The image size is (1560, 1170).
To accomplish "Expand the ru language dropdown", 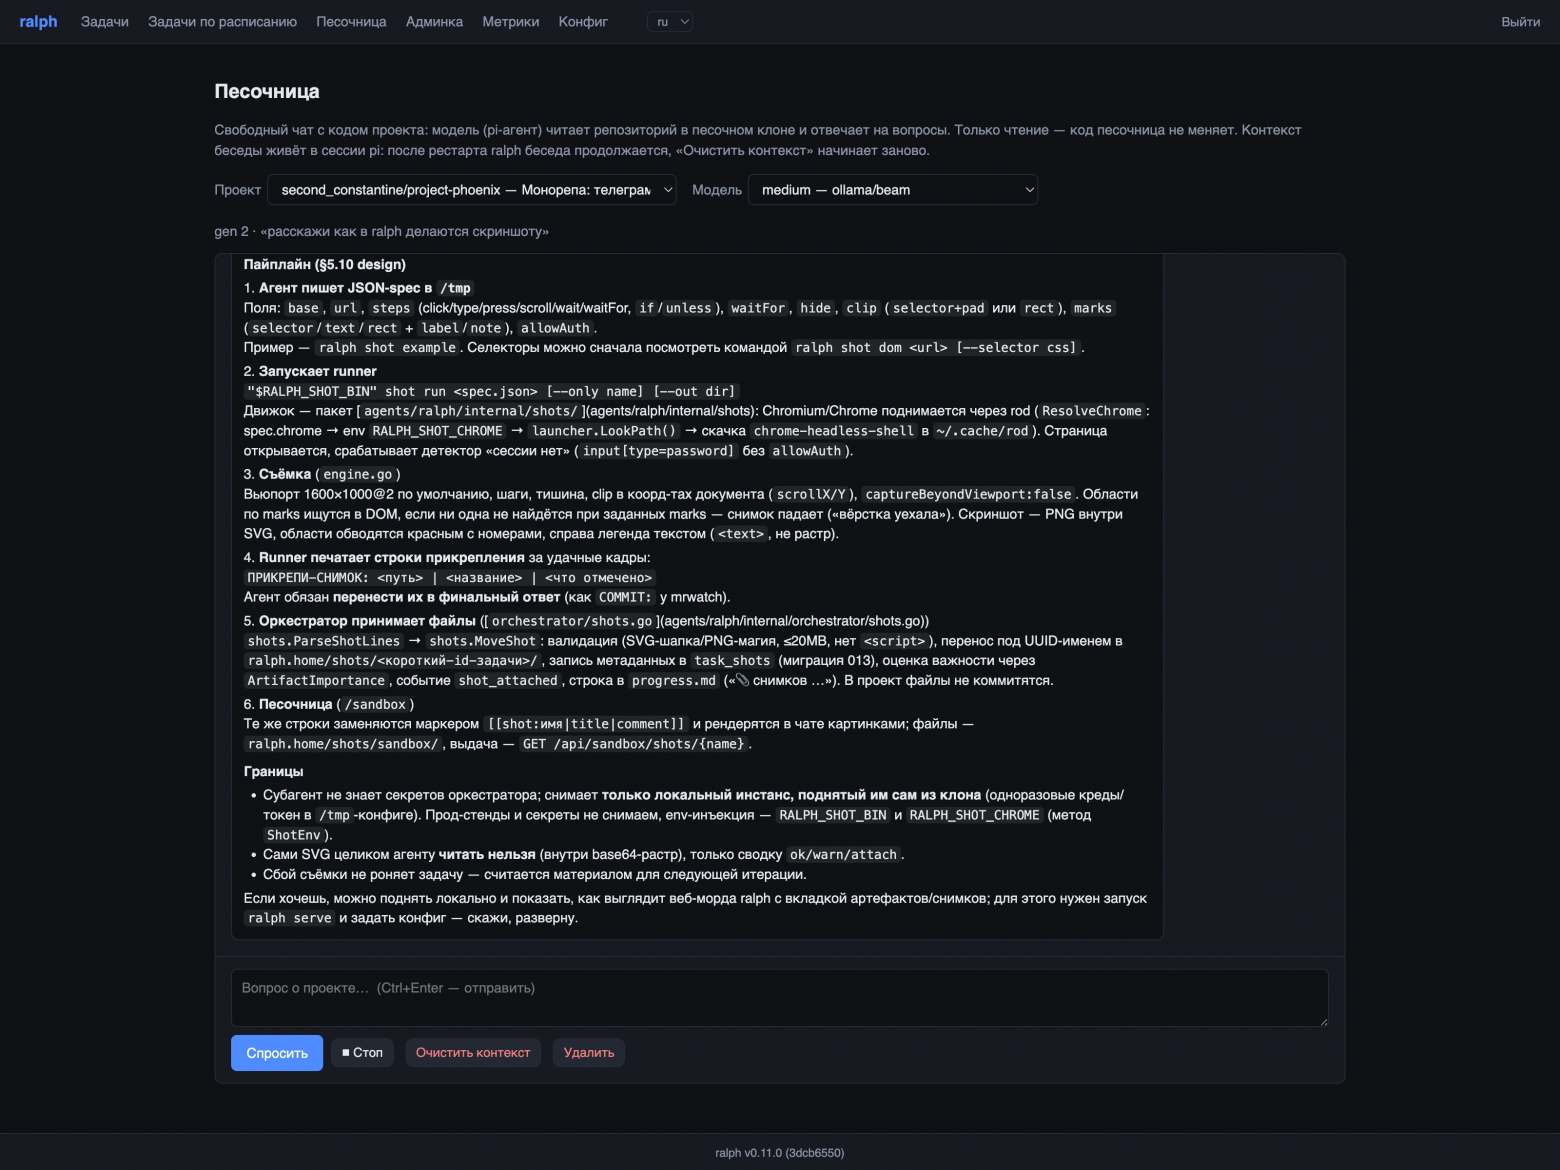I will [x=670, y=22].
